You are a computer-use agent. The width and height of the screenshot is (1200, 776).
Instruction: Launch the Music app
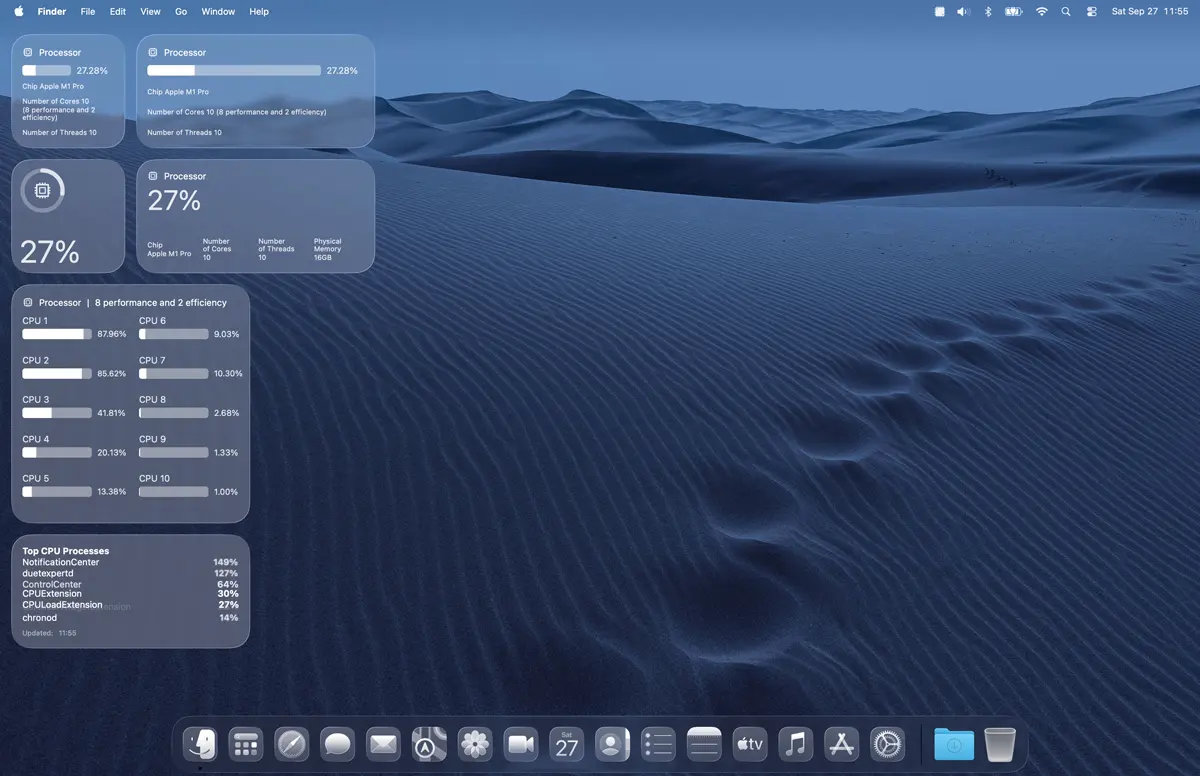click(795, 744)
